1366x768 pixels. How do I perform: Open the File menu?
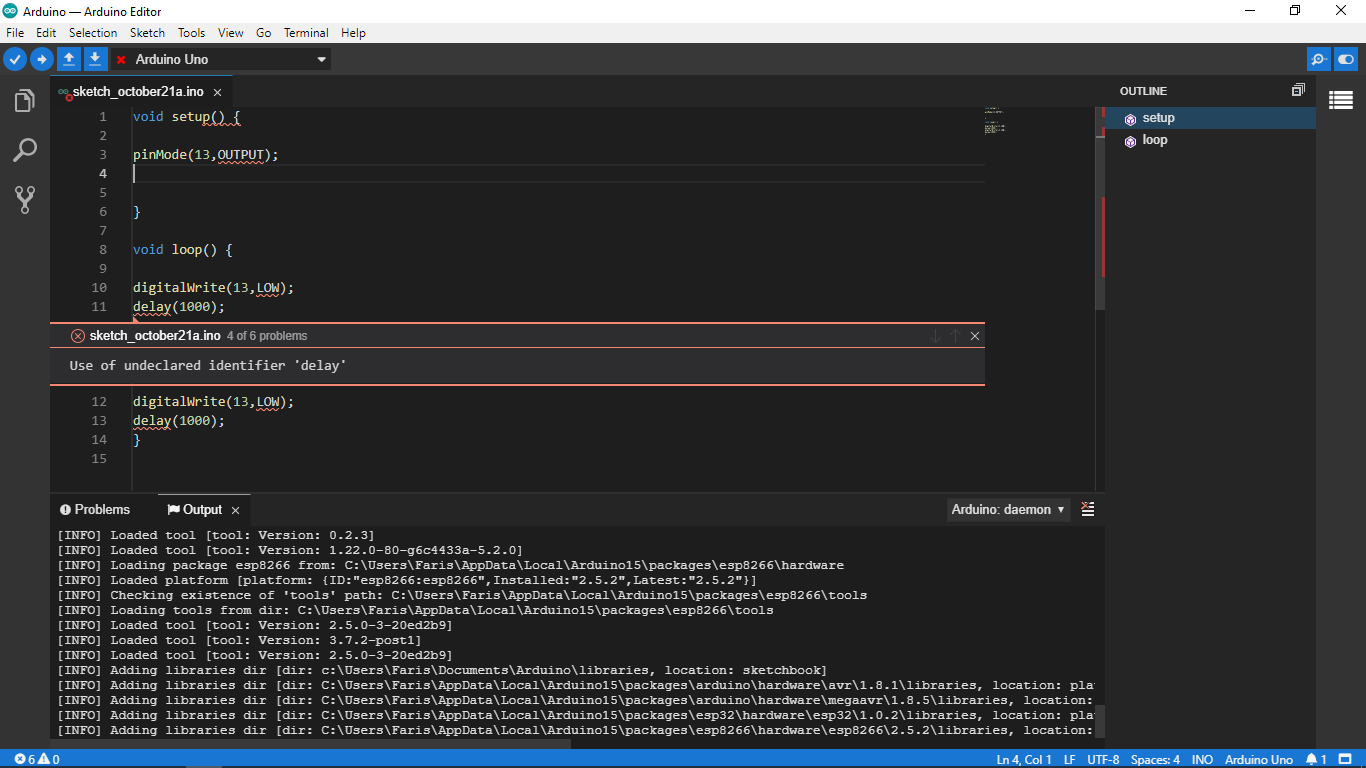pos(15,33)
